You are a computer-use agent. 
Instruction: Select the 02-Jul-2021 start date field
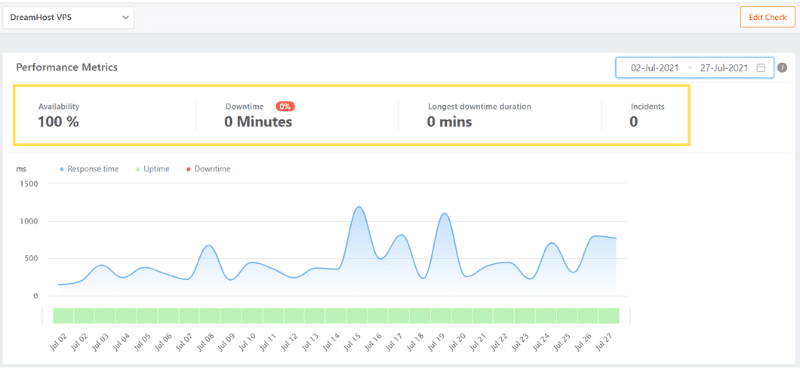[x=655, y=67]
